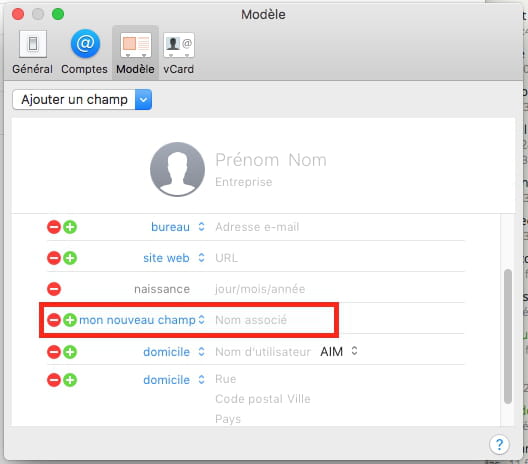Open the Ajouter un champ dropdown
This screenshot has height=464, width=528.
pos(82,100)
